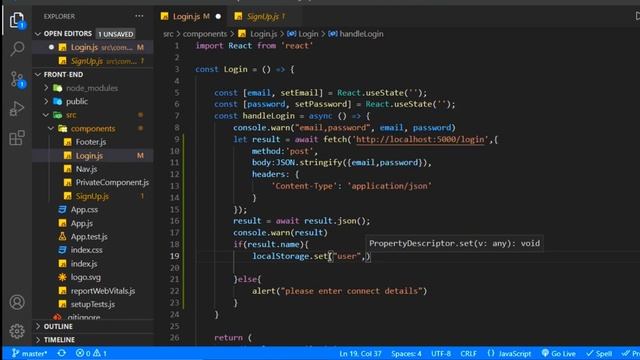Click the Login.js breadcrumb segment
The height and width of the screenshot is (360, 640).
258,34
